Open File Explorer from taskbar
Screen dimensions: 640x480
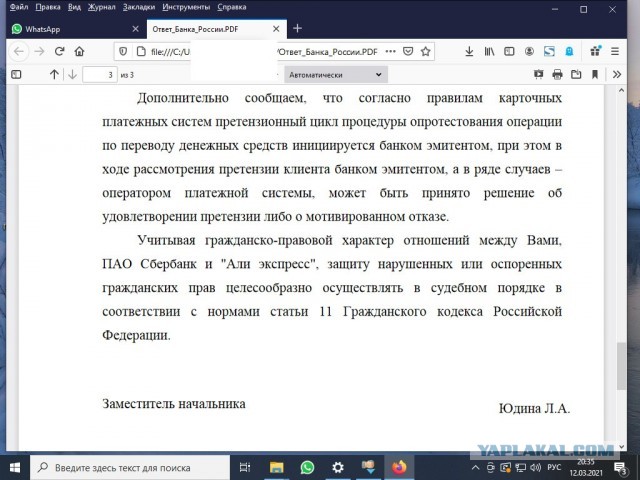click(276, 467)
